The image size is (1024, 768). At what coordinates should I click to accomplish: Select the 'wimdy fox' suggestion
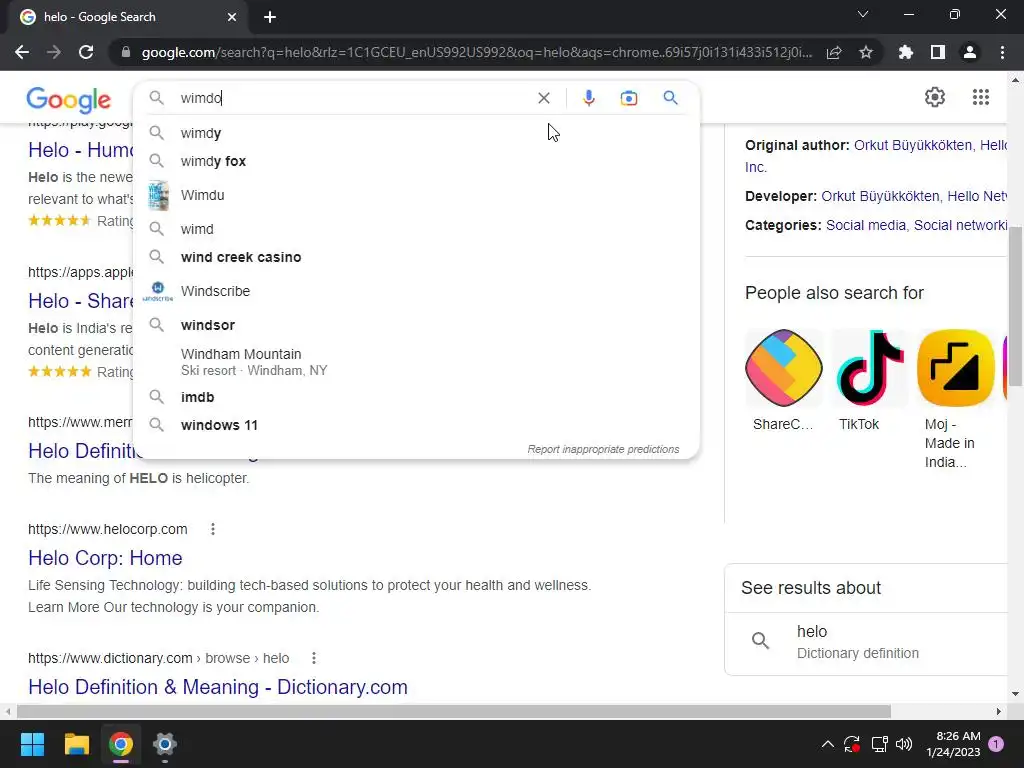point(416,161)
